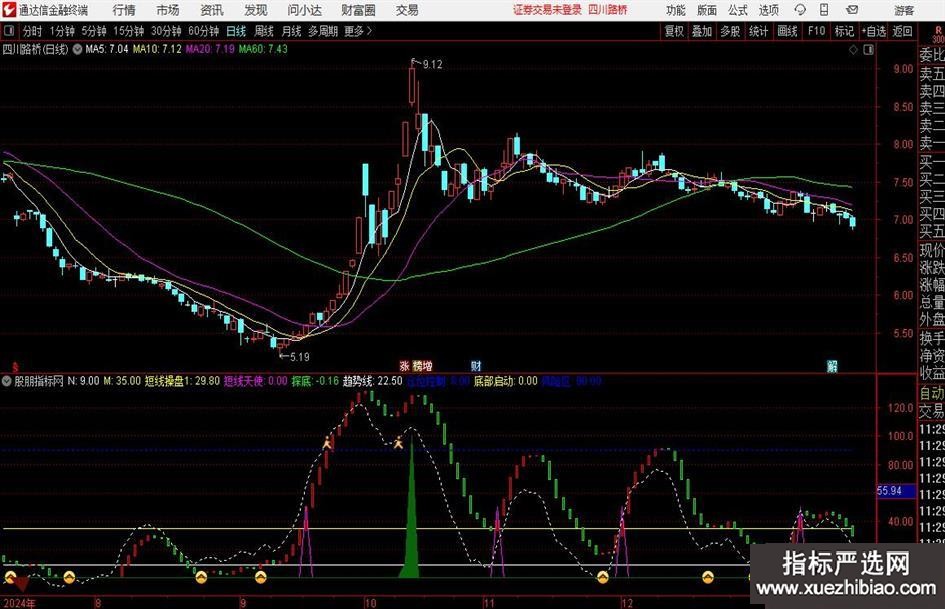945x609 pixels.
Task: Click the 统计 statistics button
Action: (x=758, y=31)
